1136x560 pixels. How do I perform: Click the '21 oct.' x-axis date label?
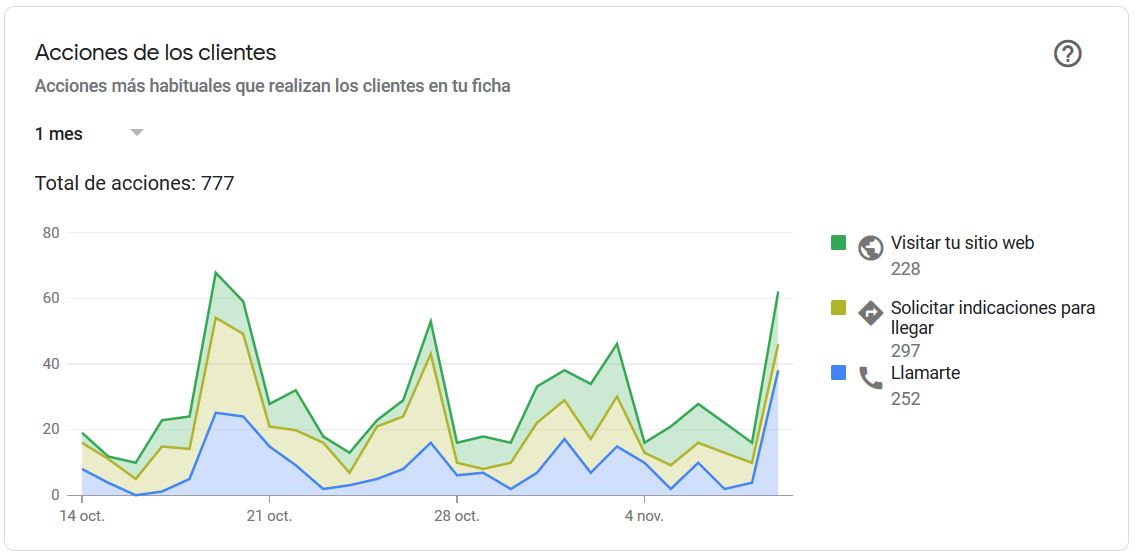[x=269, y=516]
